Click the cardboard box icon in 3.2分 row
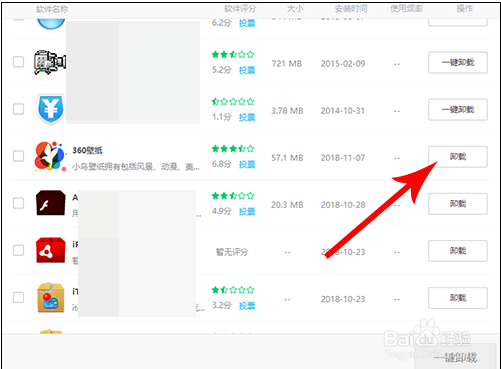501x369 pixels. (51, 297)
